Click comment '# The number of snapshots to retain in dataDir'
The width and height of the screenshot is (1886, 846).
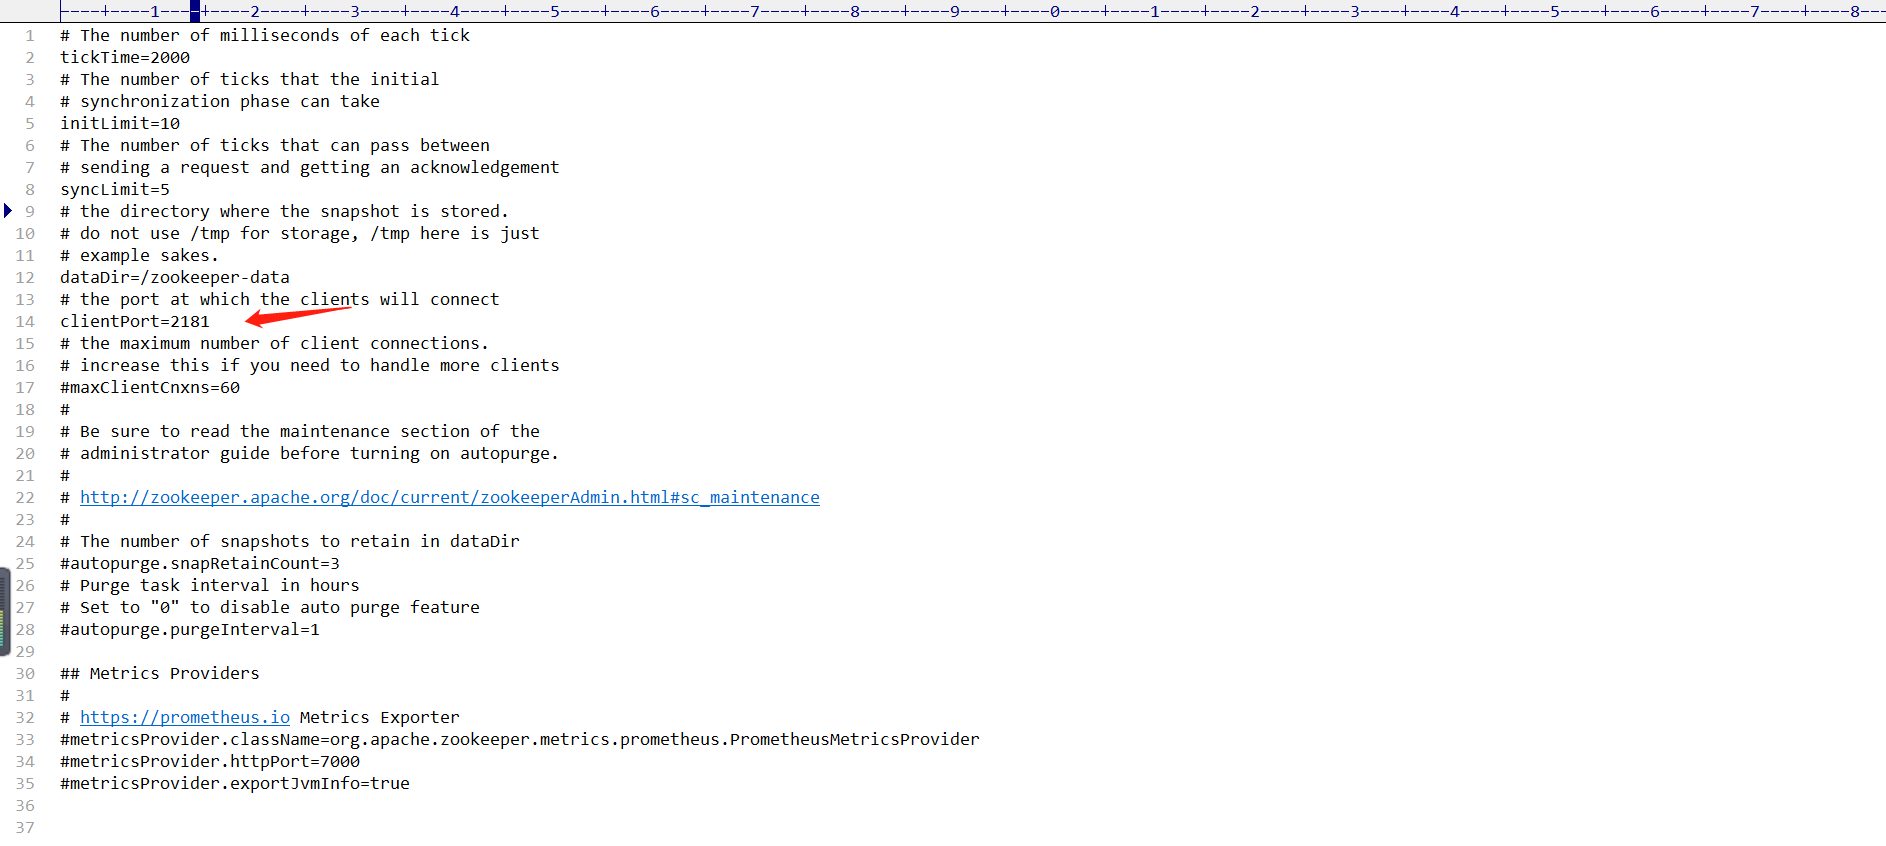point(290,541)
